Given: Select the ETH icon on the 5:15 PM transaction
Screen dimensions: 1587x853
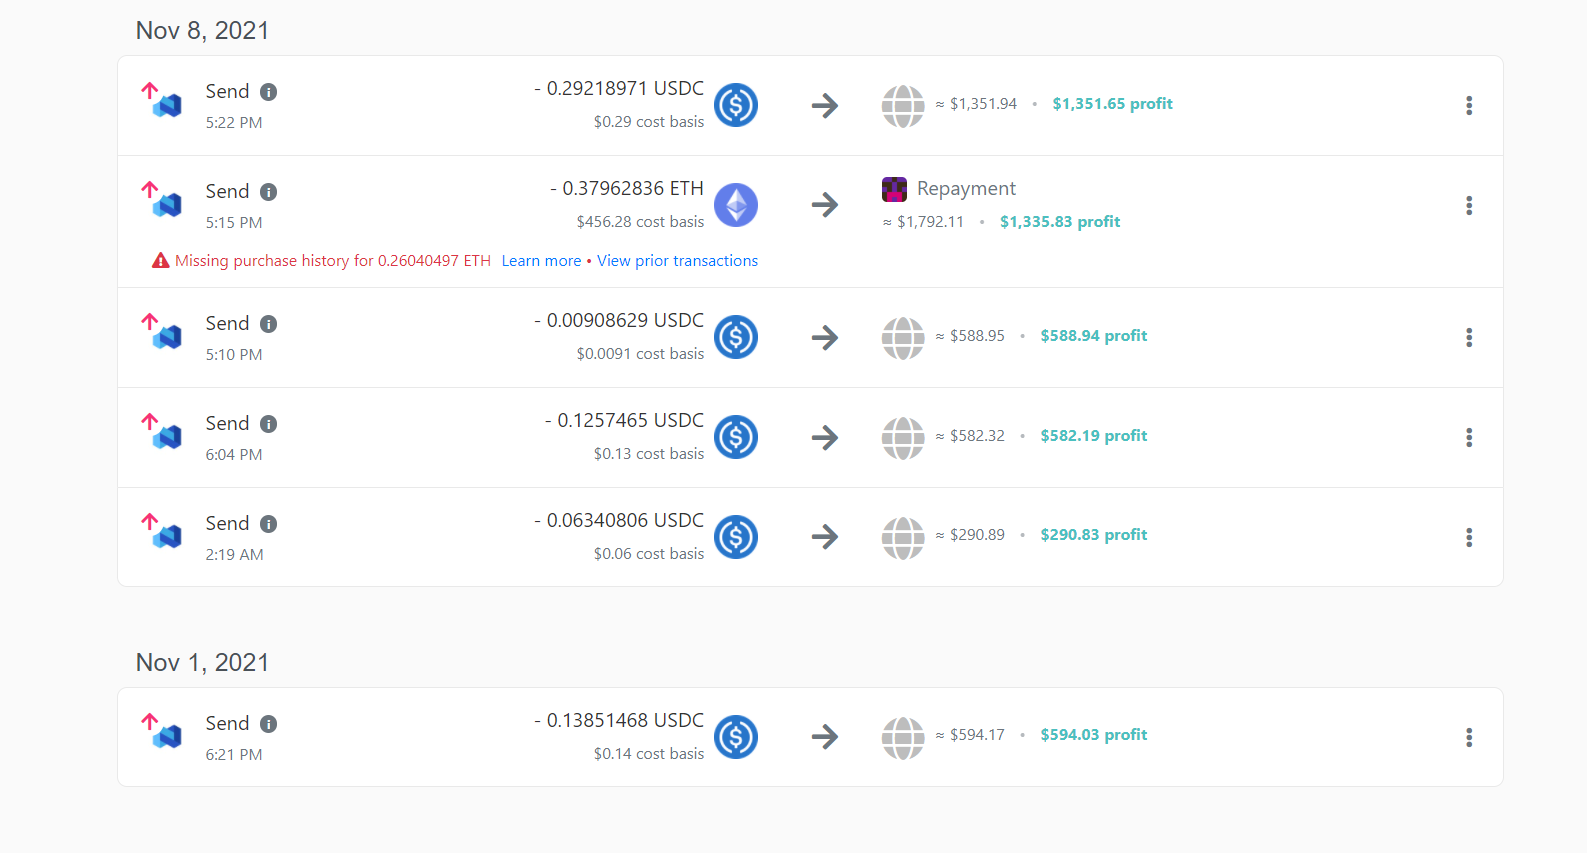Looking at the screenshot, I should click(736, 204).
